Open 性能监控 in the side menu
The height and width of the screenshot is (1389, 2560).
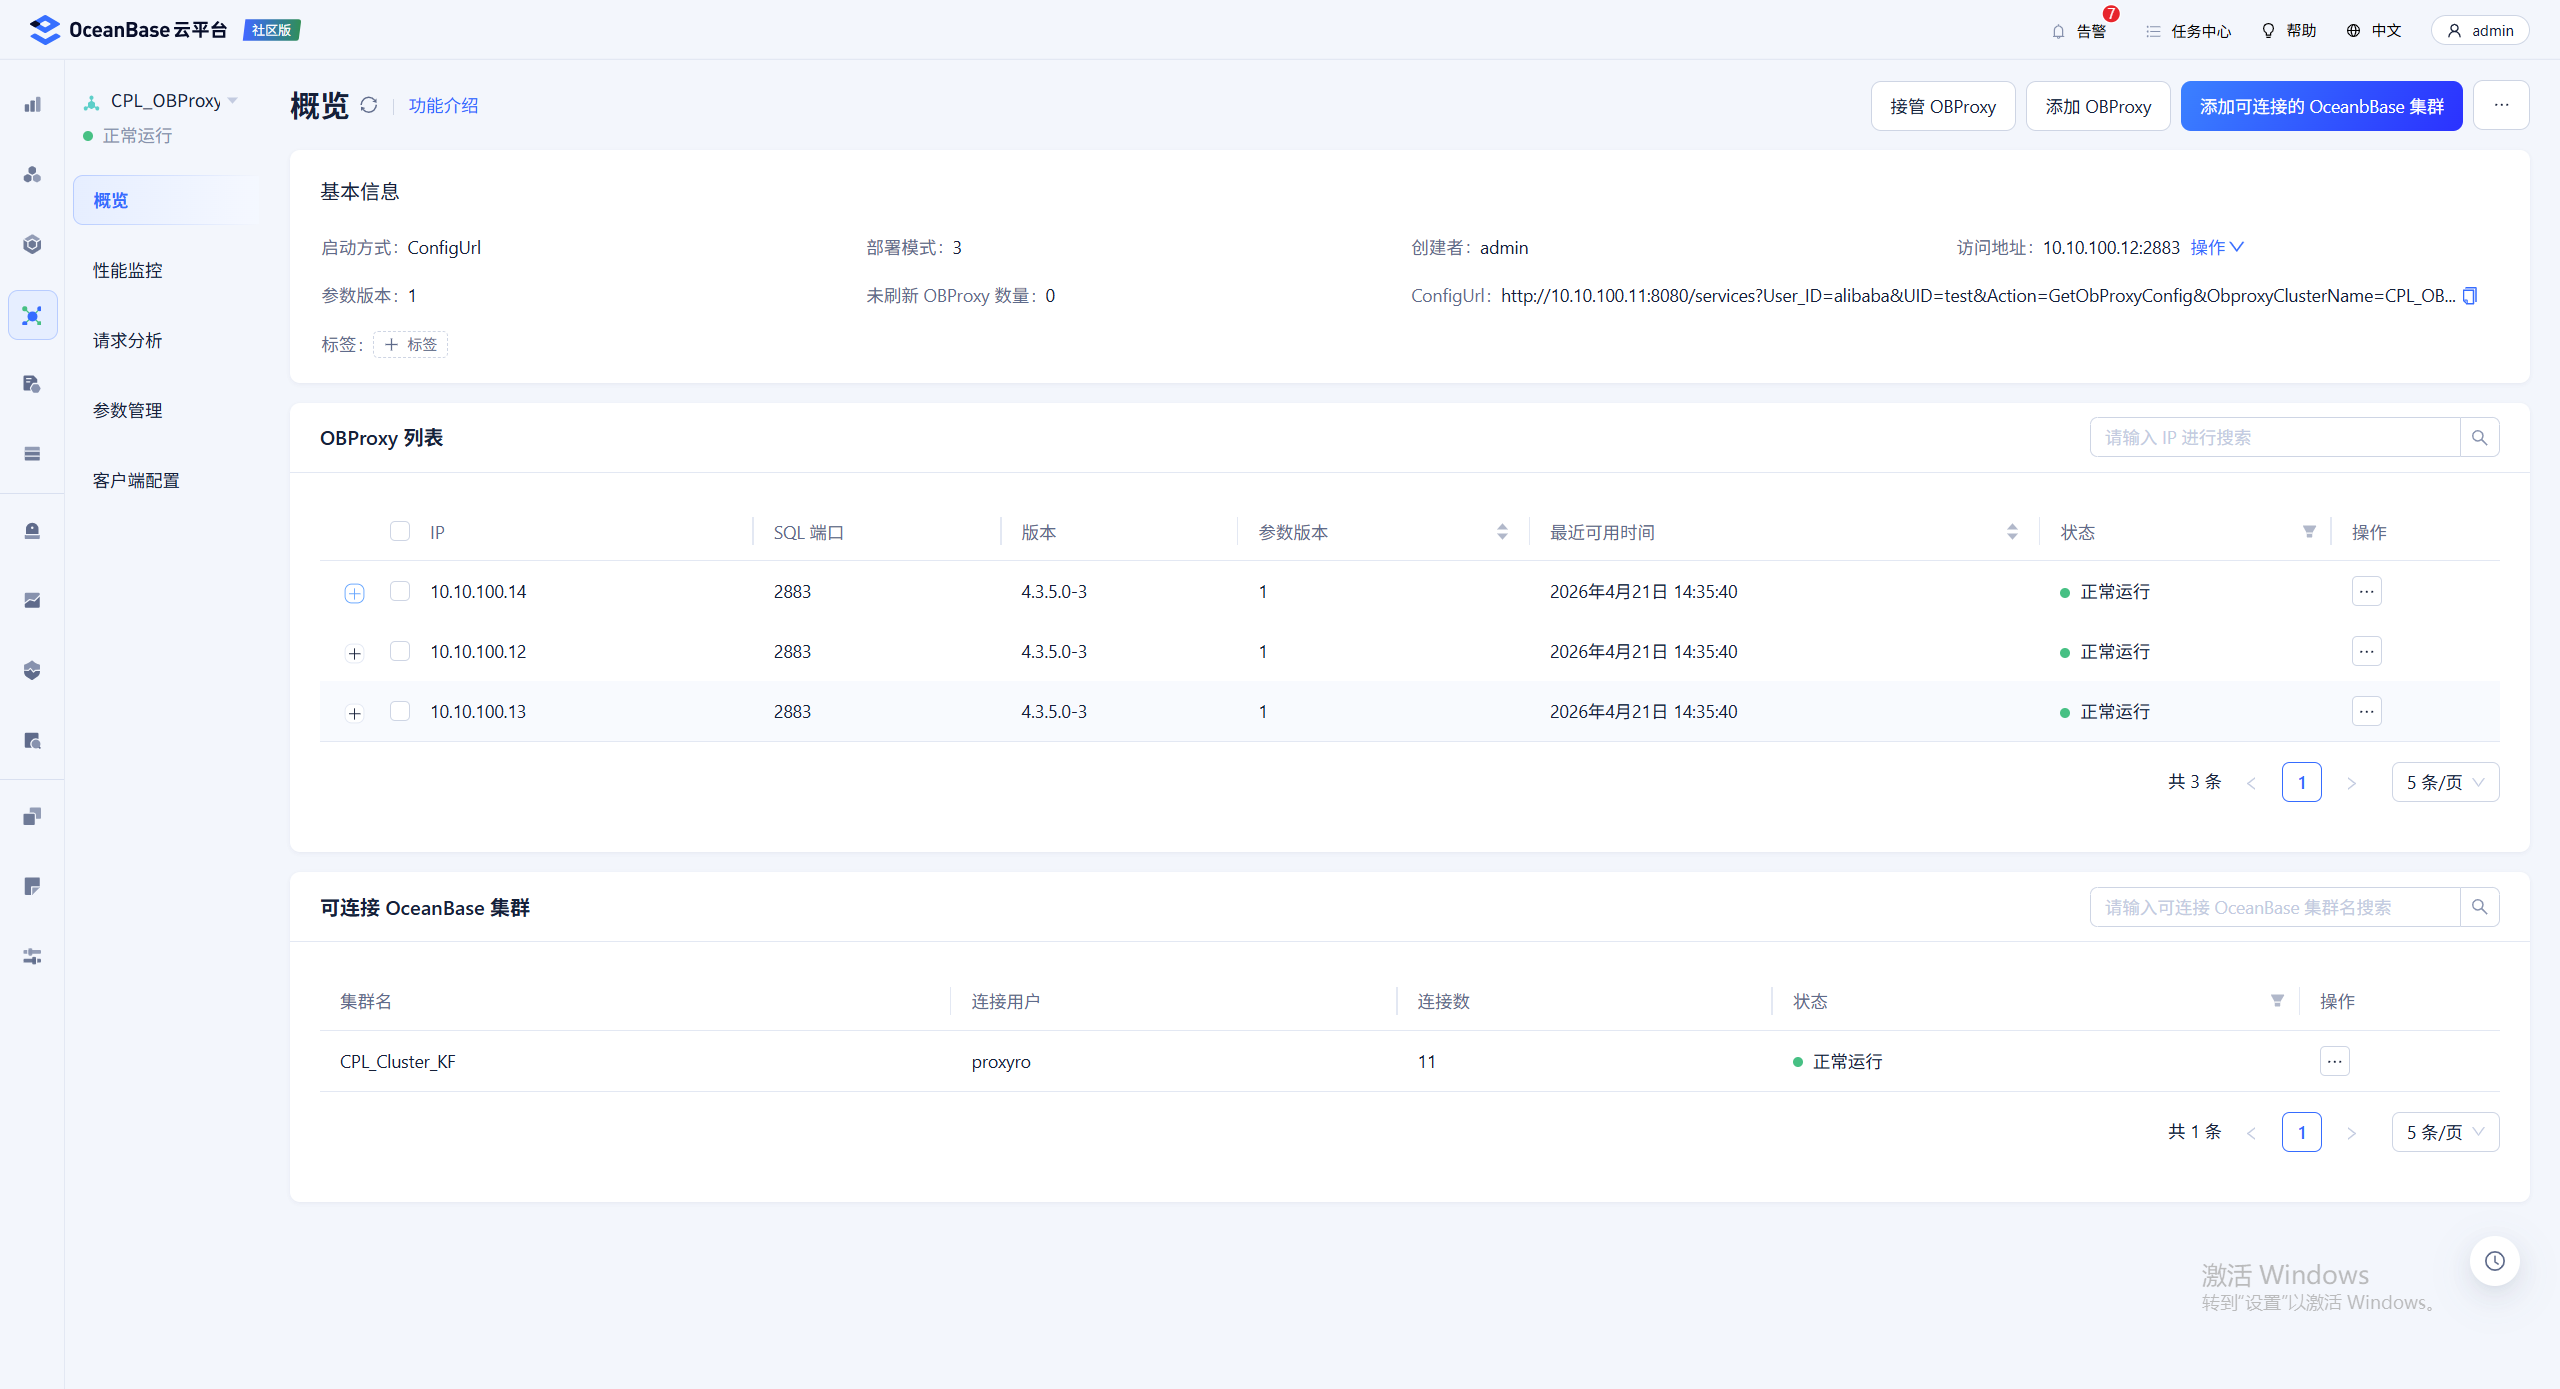pos(128,270)
